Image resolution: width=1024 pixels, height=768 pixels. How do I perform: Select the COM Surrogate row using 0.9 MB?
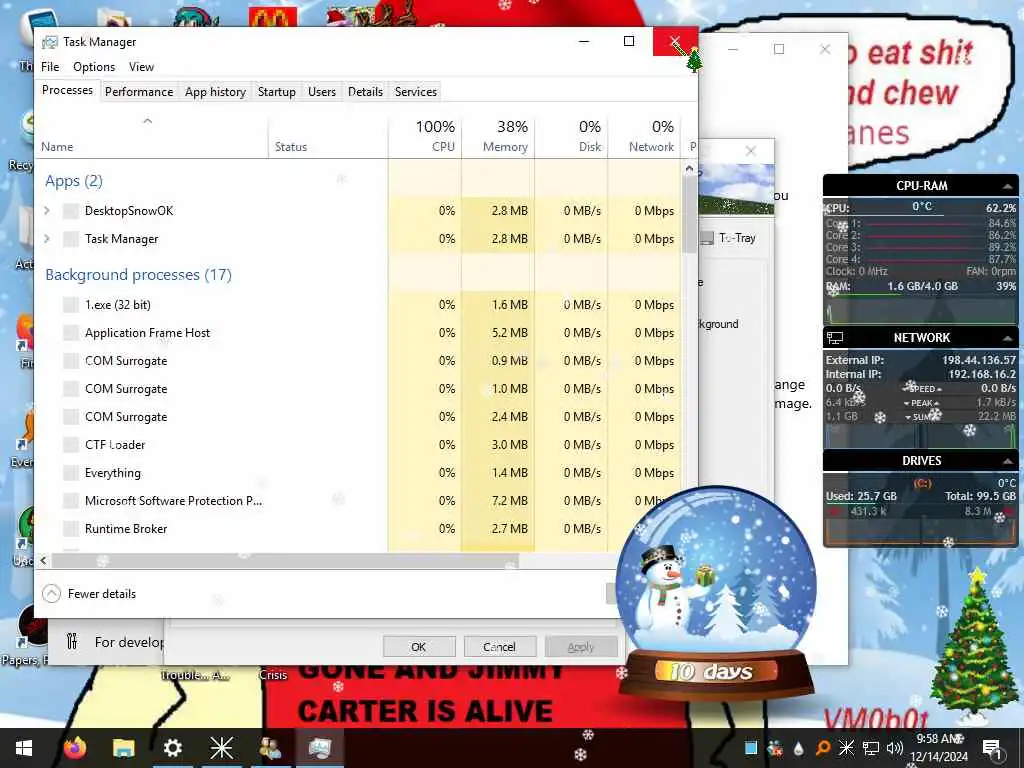coord(359,360)
